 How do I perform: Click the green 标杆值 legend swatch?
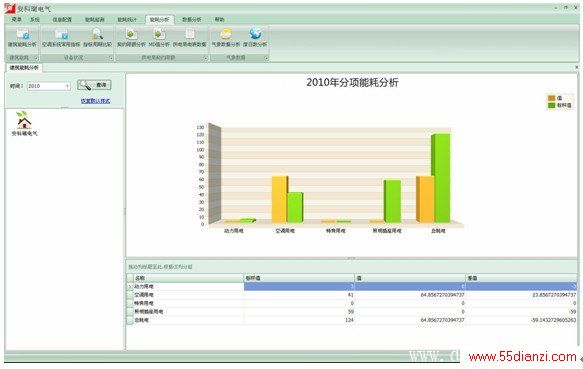pyautogui.click(x=551, y=106)
